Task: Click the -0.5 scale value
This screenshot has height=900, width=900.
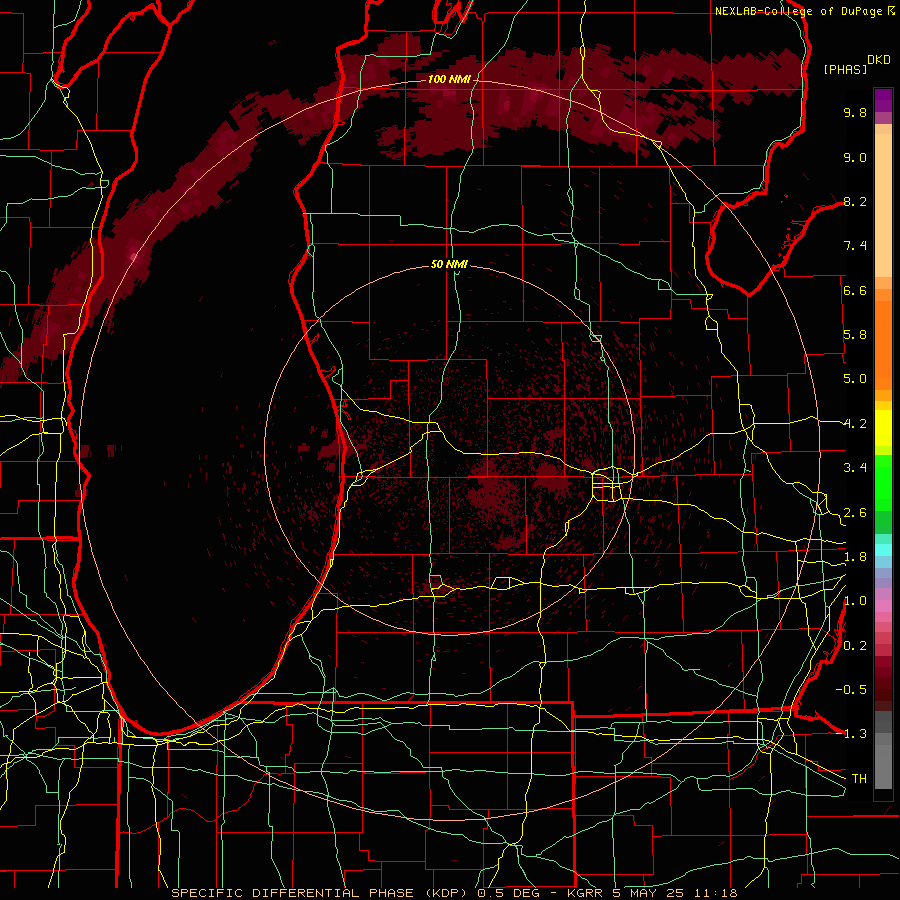Action: [x=851, y=690]
